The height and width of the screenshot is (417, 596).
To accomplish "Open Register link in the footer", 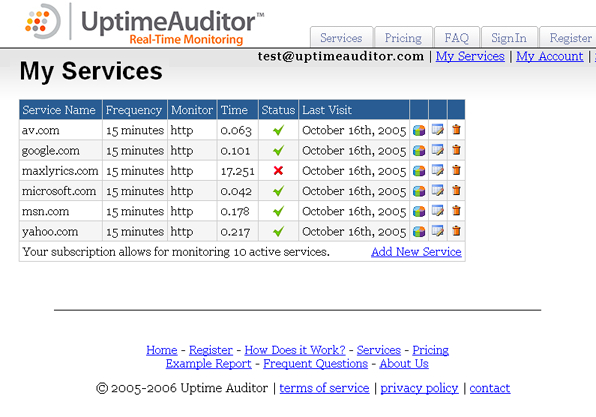I will (211, 350).
